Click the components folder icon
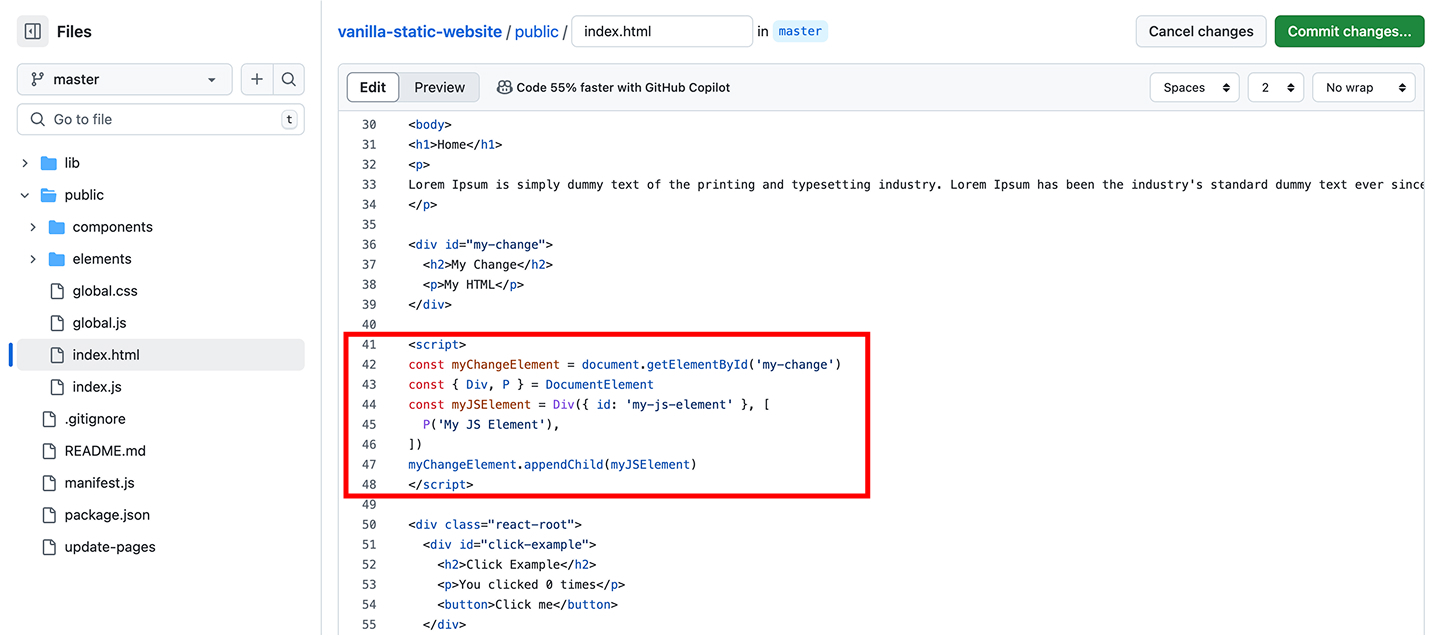This screenshot has width=1441, height=636. pos(56,227)
